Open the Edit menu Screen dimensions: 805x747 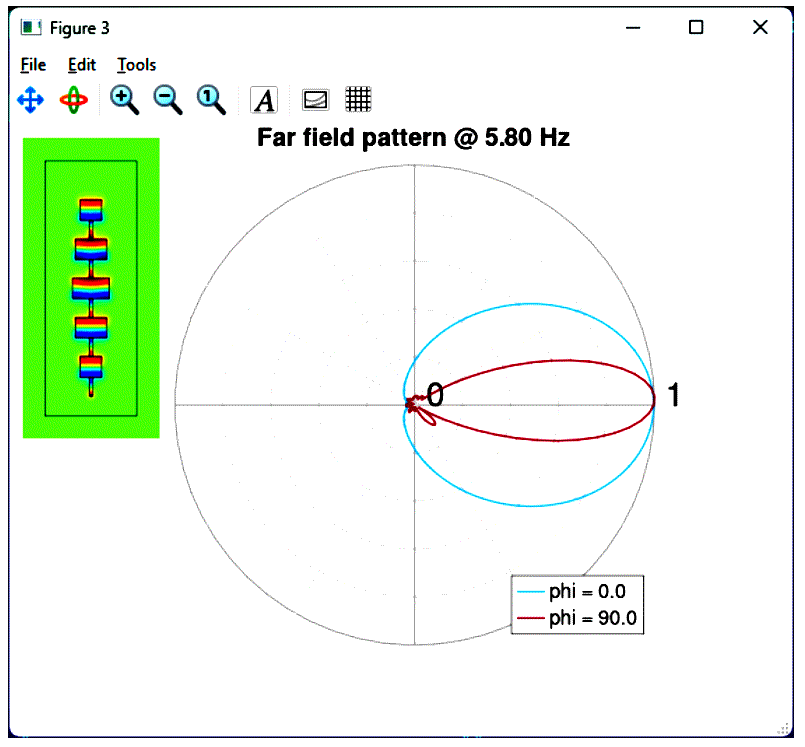[x=82, y=65]
